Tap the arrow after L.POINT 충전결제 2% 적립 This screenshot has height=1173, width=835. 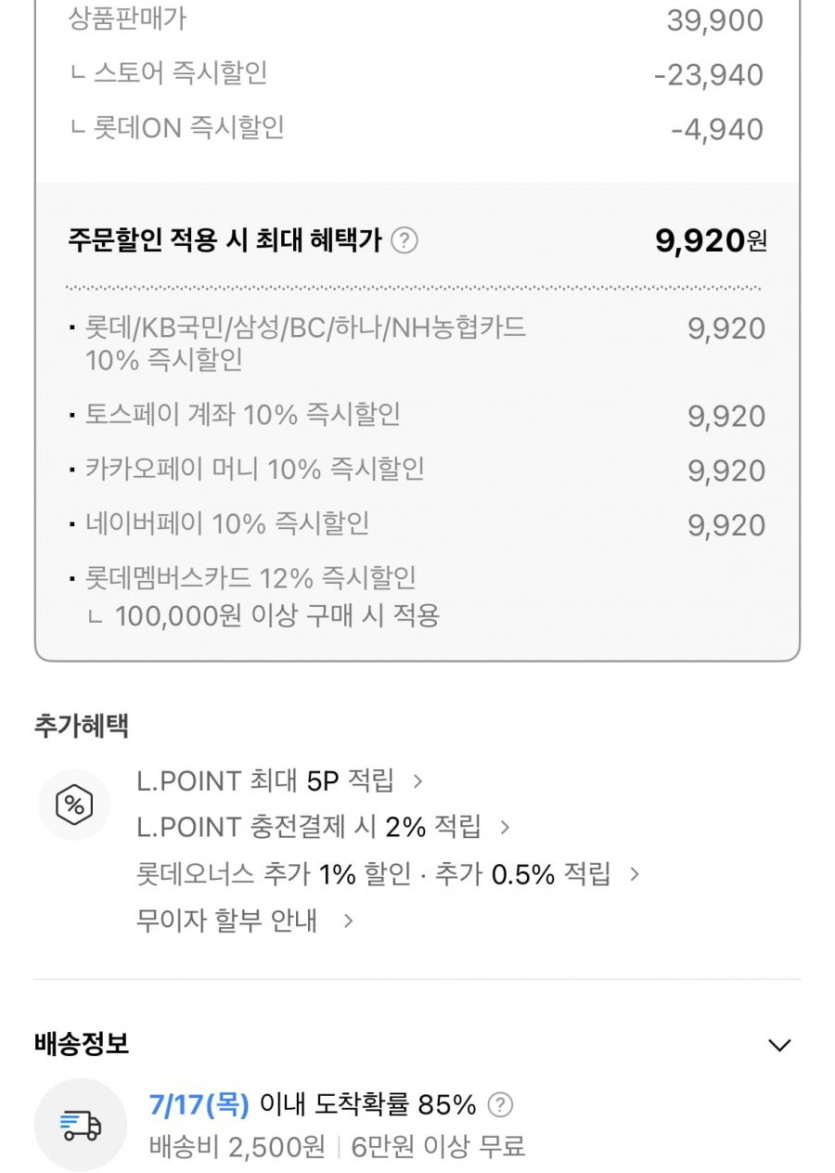coord(505,827)
